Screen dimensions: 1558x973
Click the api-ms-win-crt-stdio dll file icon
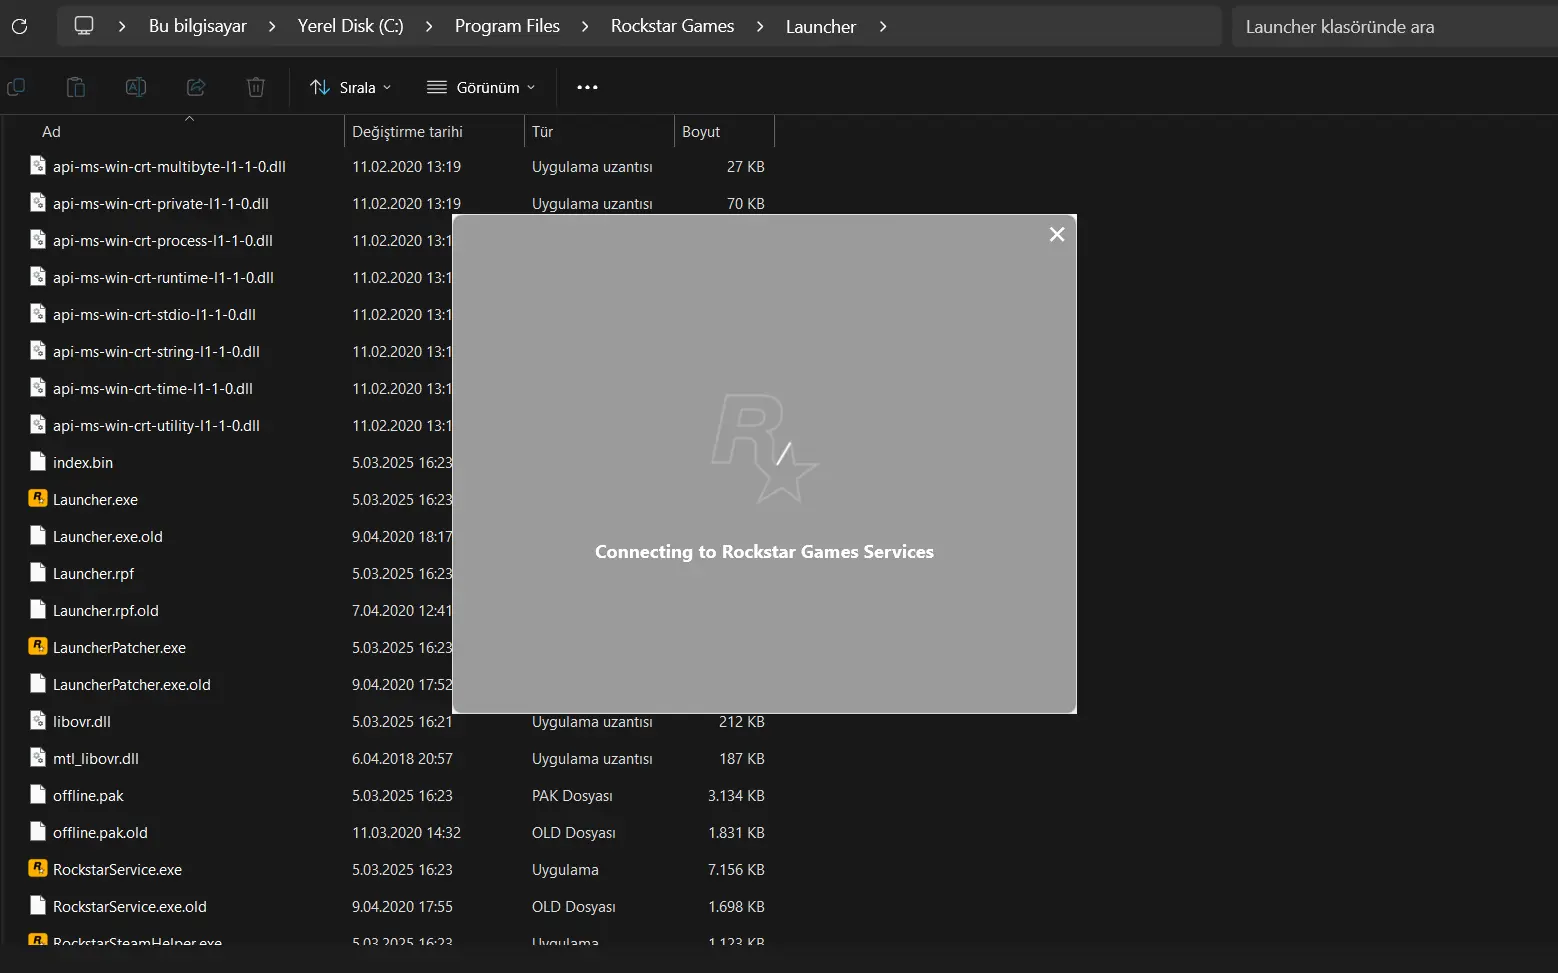(38, 314)
